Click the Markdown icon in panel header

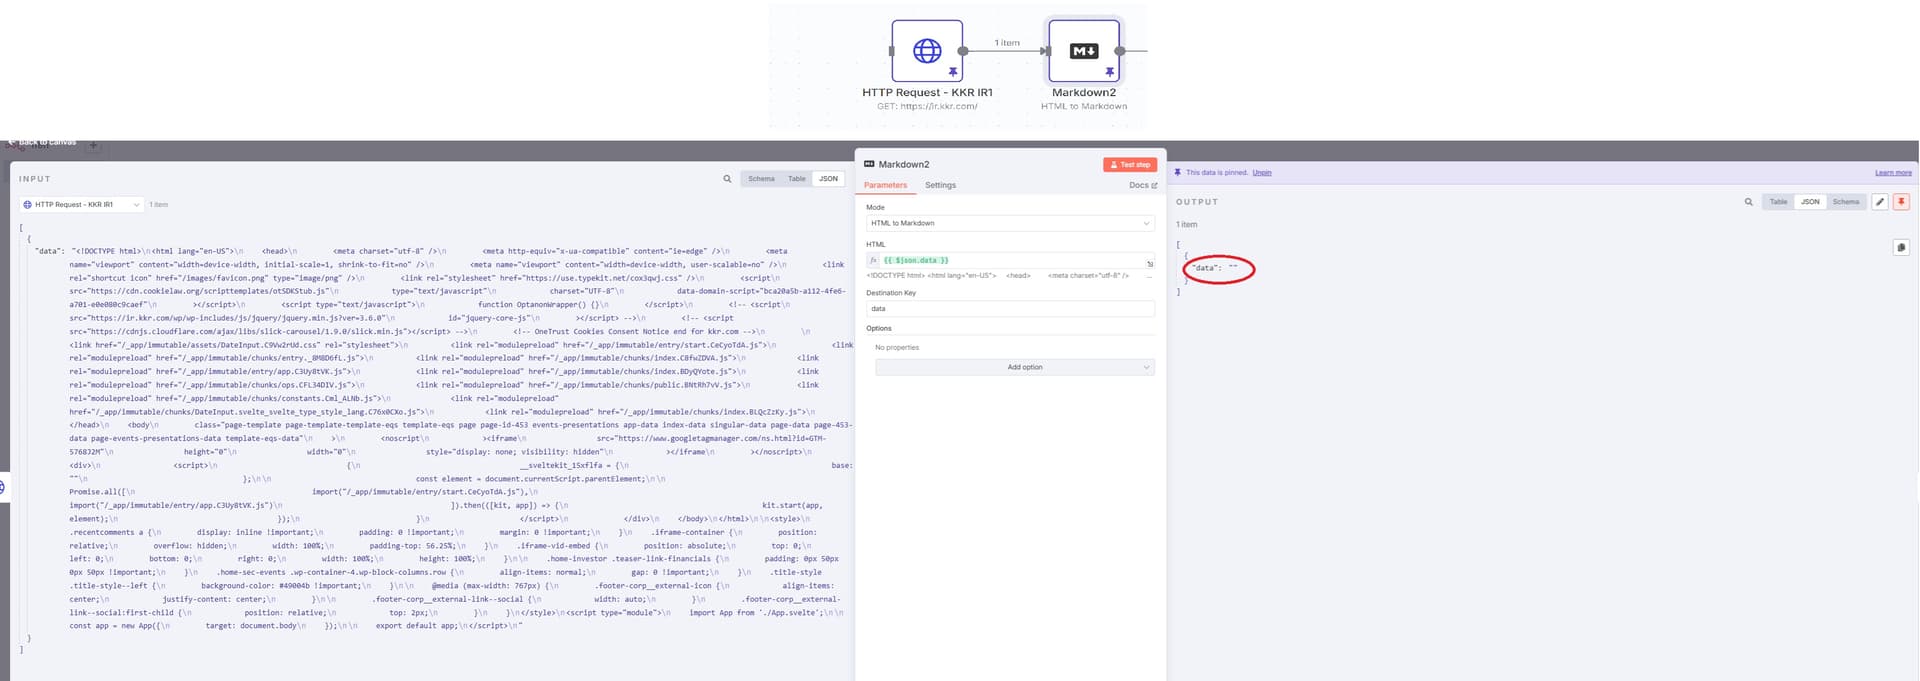(869, 164)
